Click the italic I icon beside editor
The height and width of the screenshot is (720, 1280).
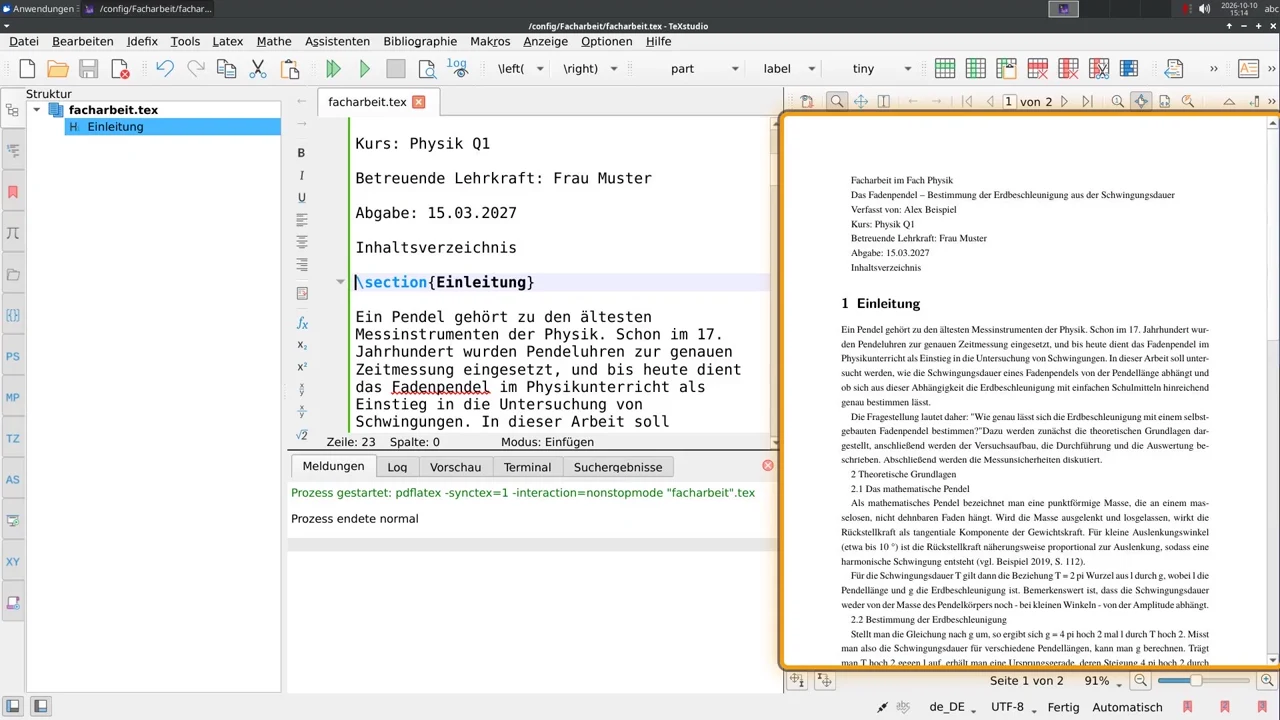tap(301, 175)
